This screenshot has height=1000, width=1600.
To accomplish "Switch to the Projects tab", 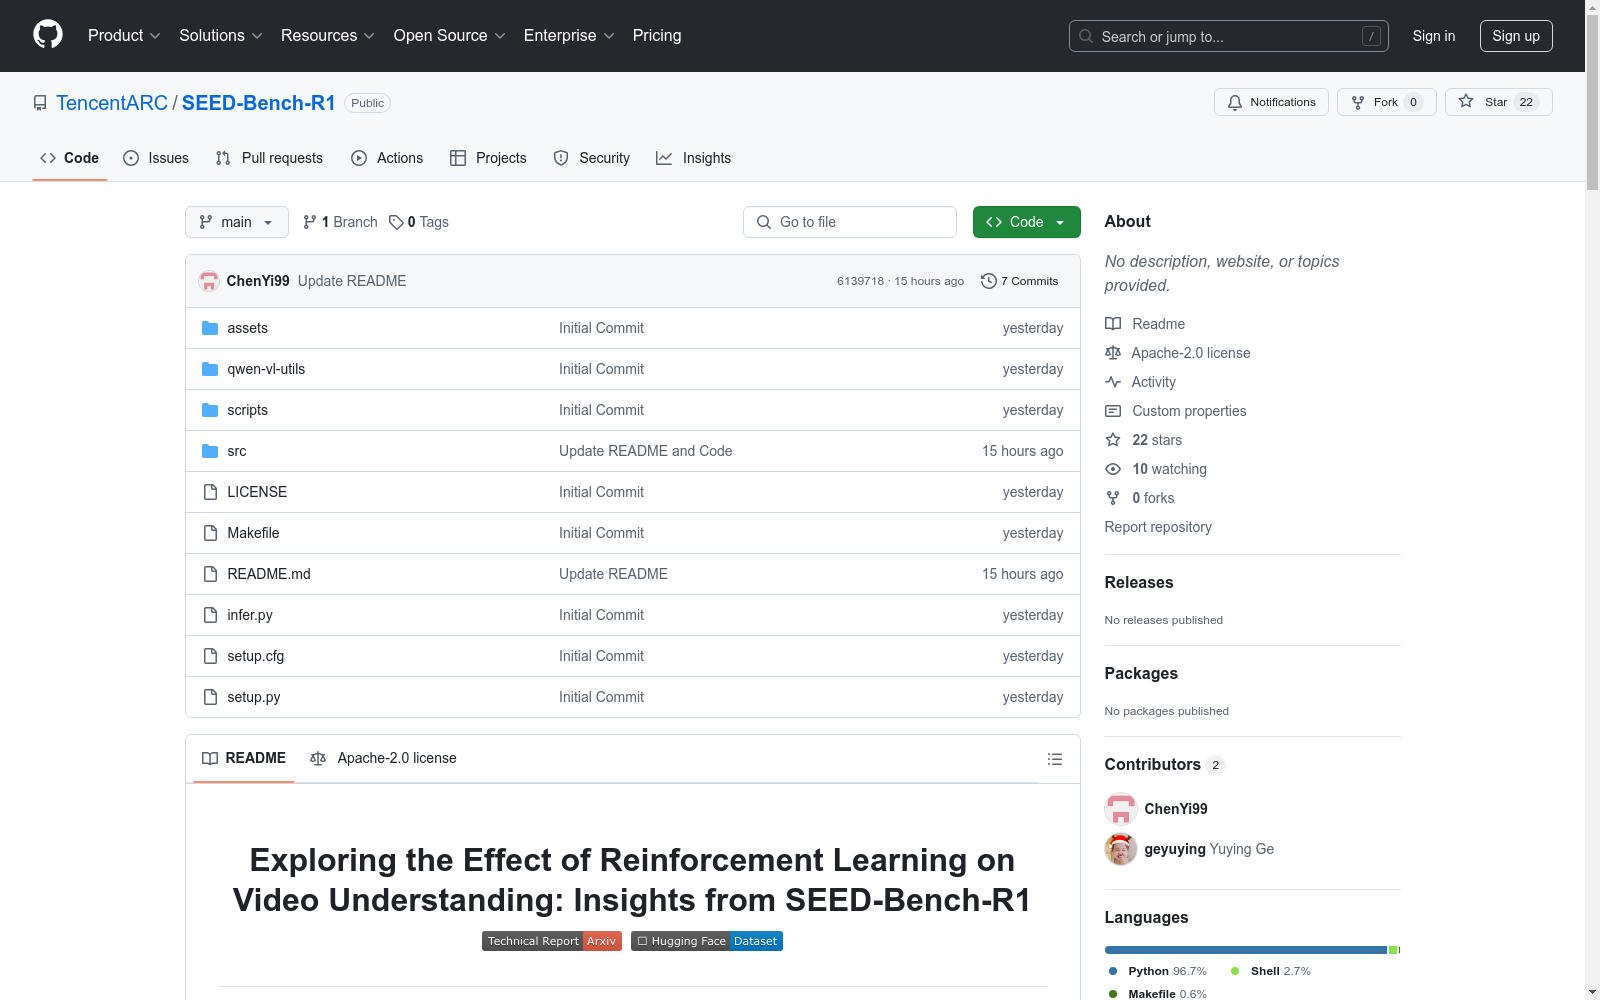I will click(488, 158).
